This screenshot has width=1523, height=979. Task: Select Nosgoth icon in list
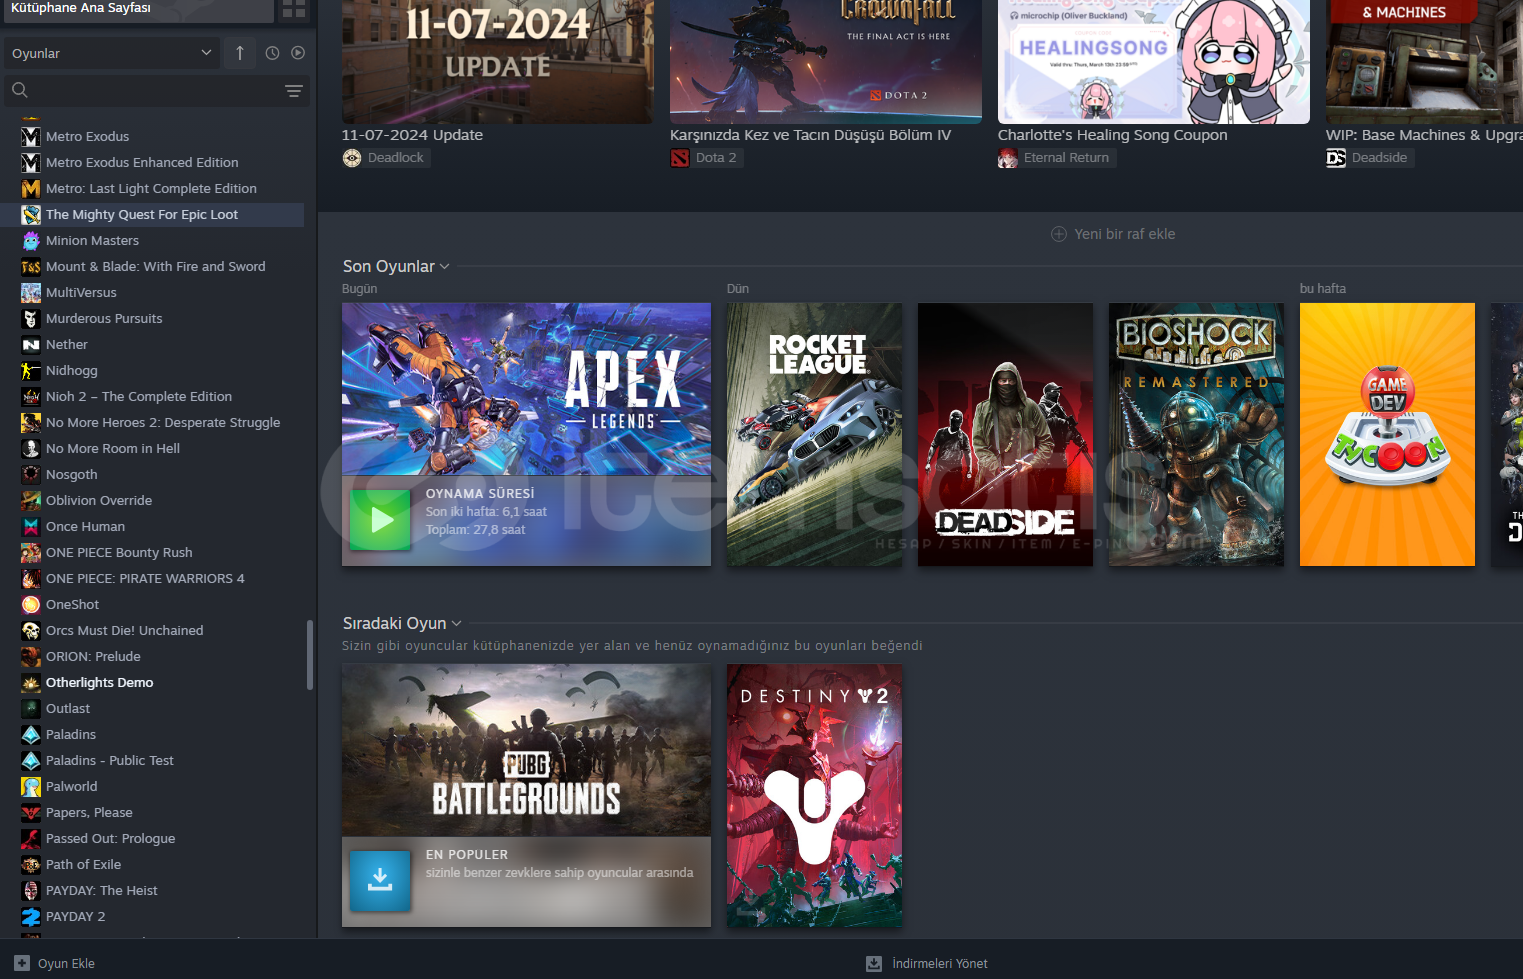pyautogui.click(x=31, y=474)
